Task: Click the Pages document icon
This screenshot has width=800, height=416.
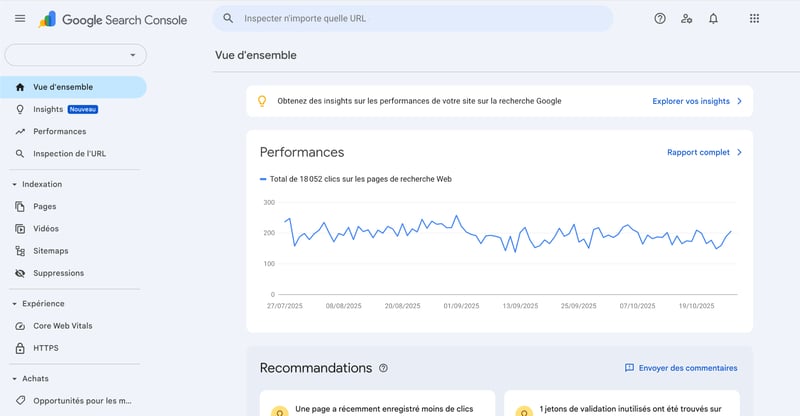Action: pyautogui.click(x=20, y=206)
